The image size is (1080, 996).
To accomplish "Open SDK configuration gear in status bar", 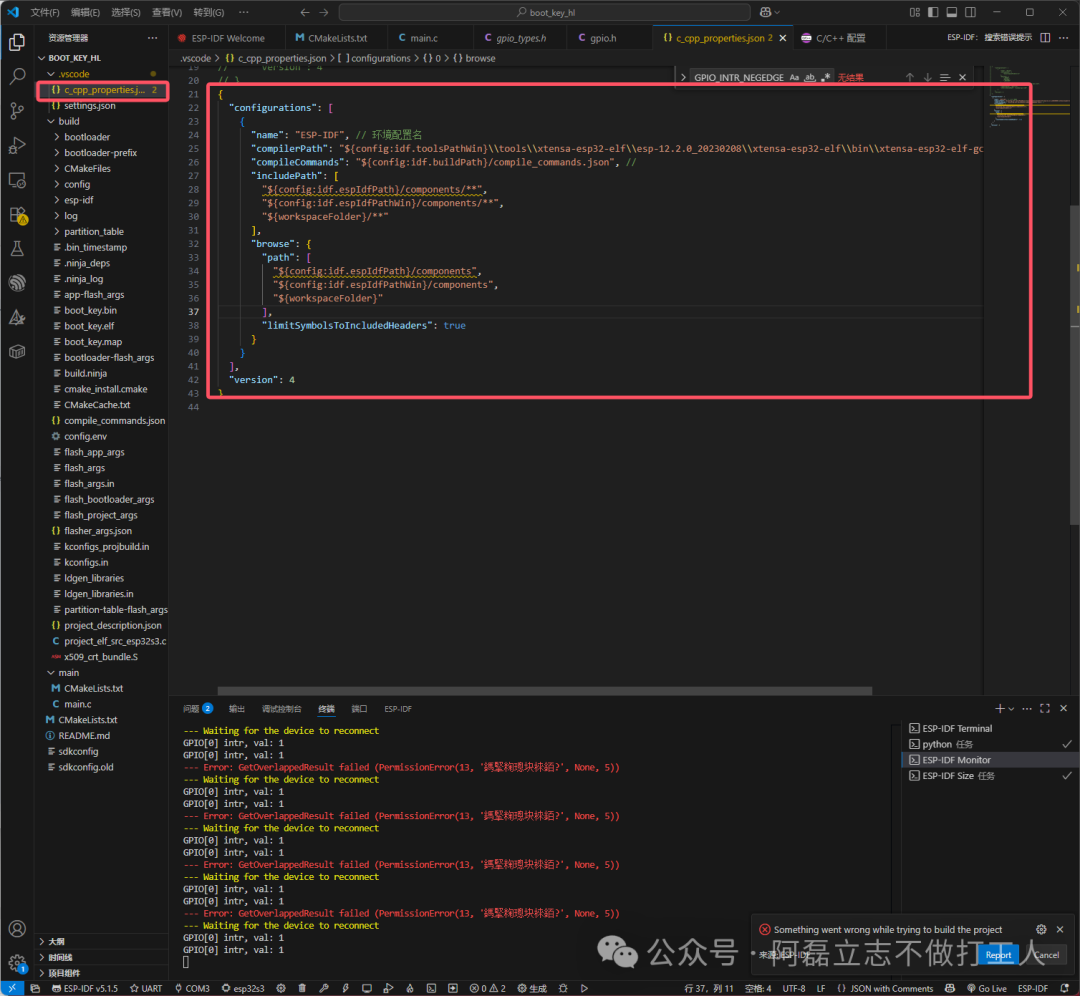I will pos(281,988).
